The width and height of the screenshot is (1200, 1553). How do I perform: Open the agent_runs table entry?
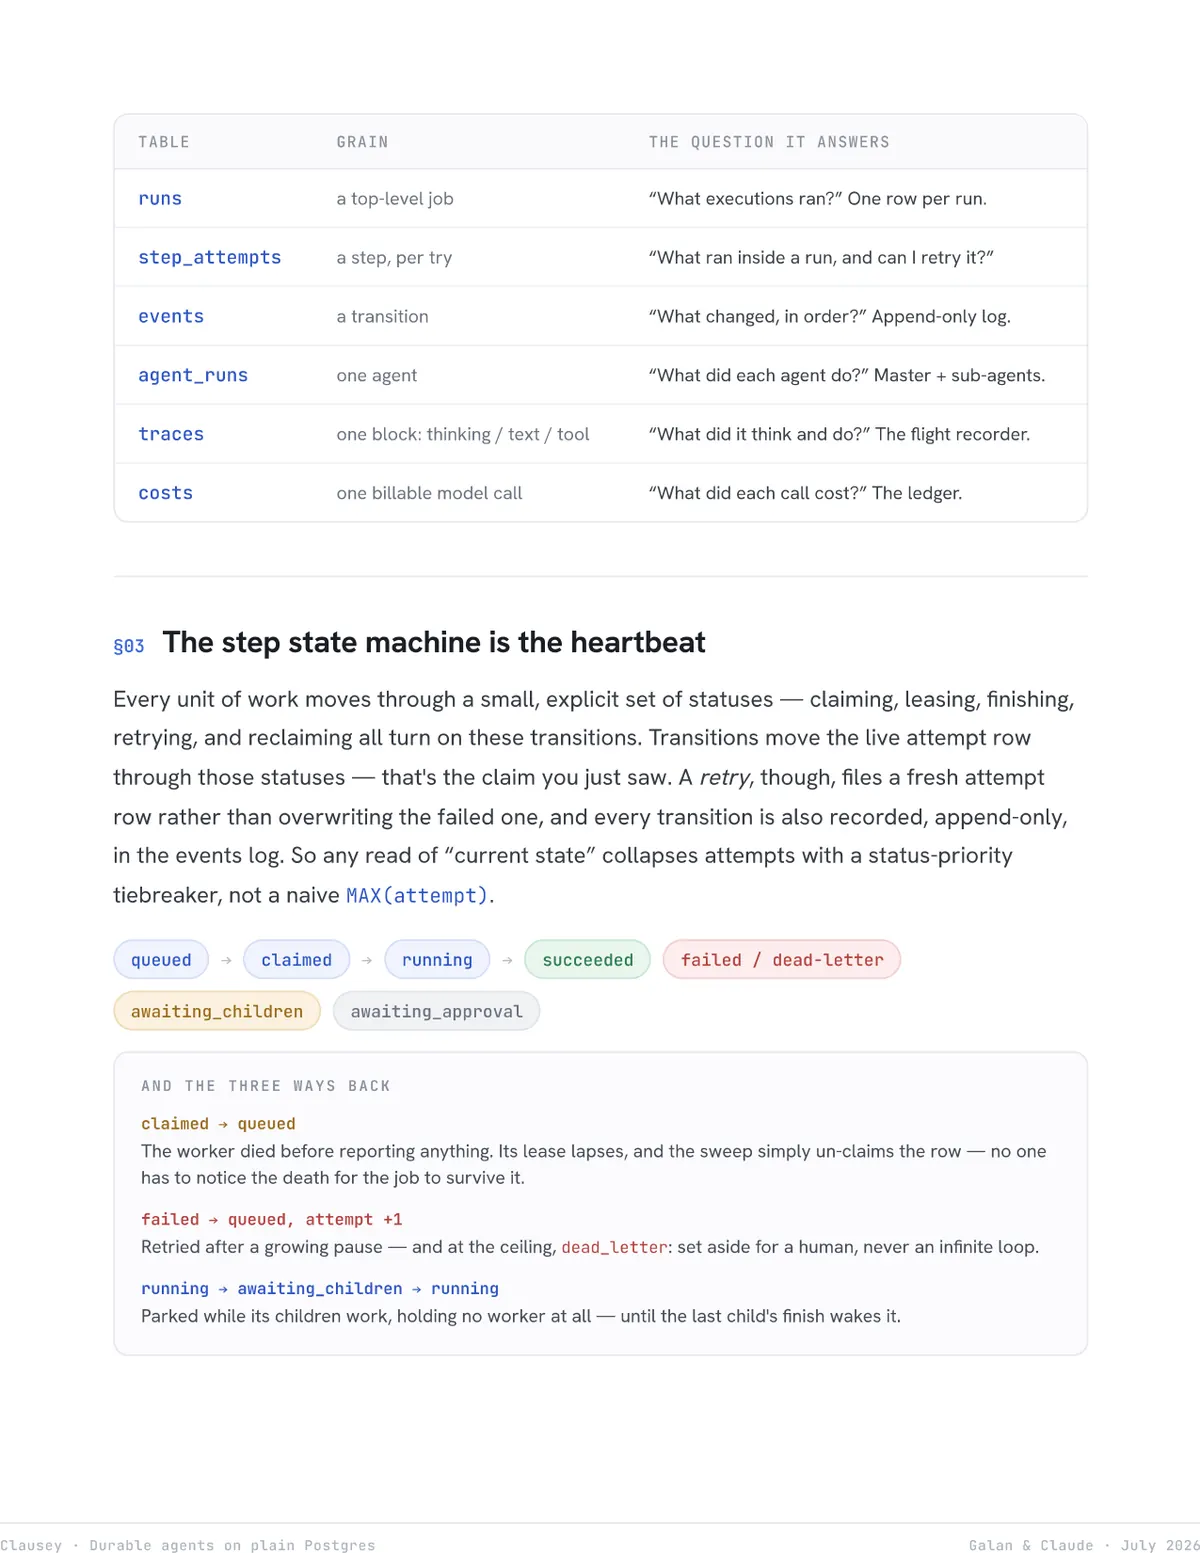tap(193, 376)
